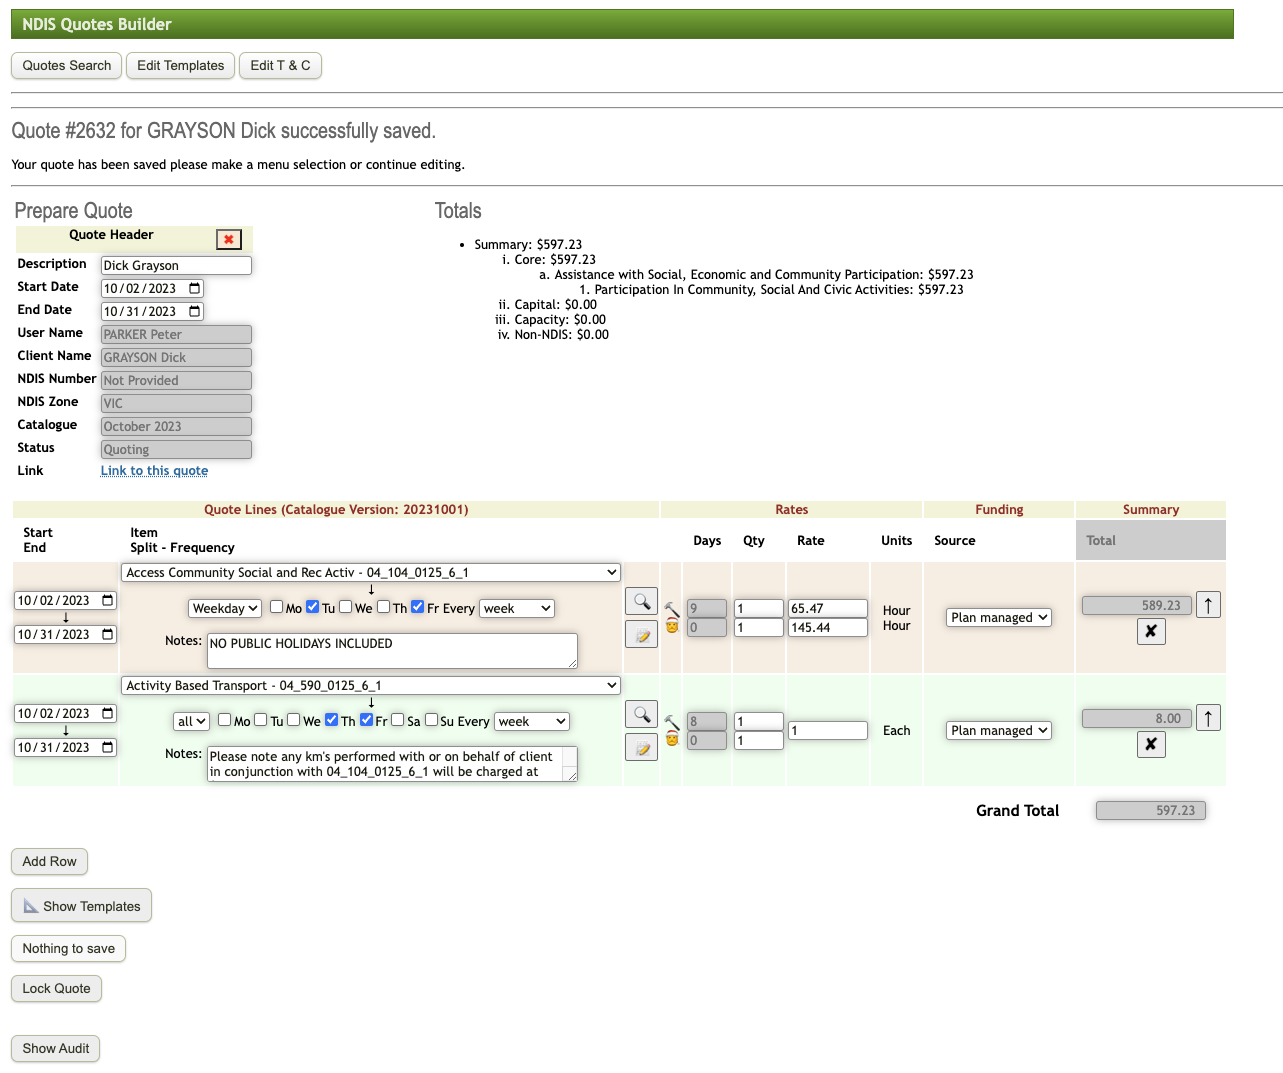This screenshot has width=1283, height=1073.
Task: Open calendar picker for header Start Date
Action: [x=195, y=288]
